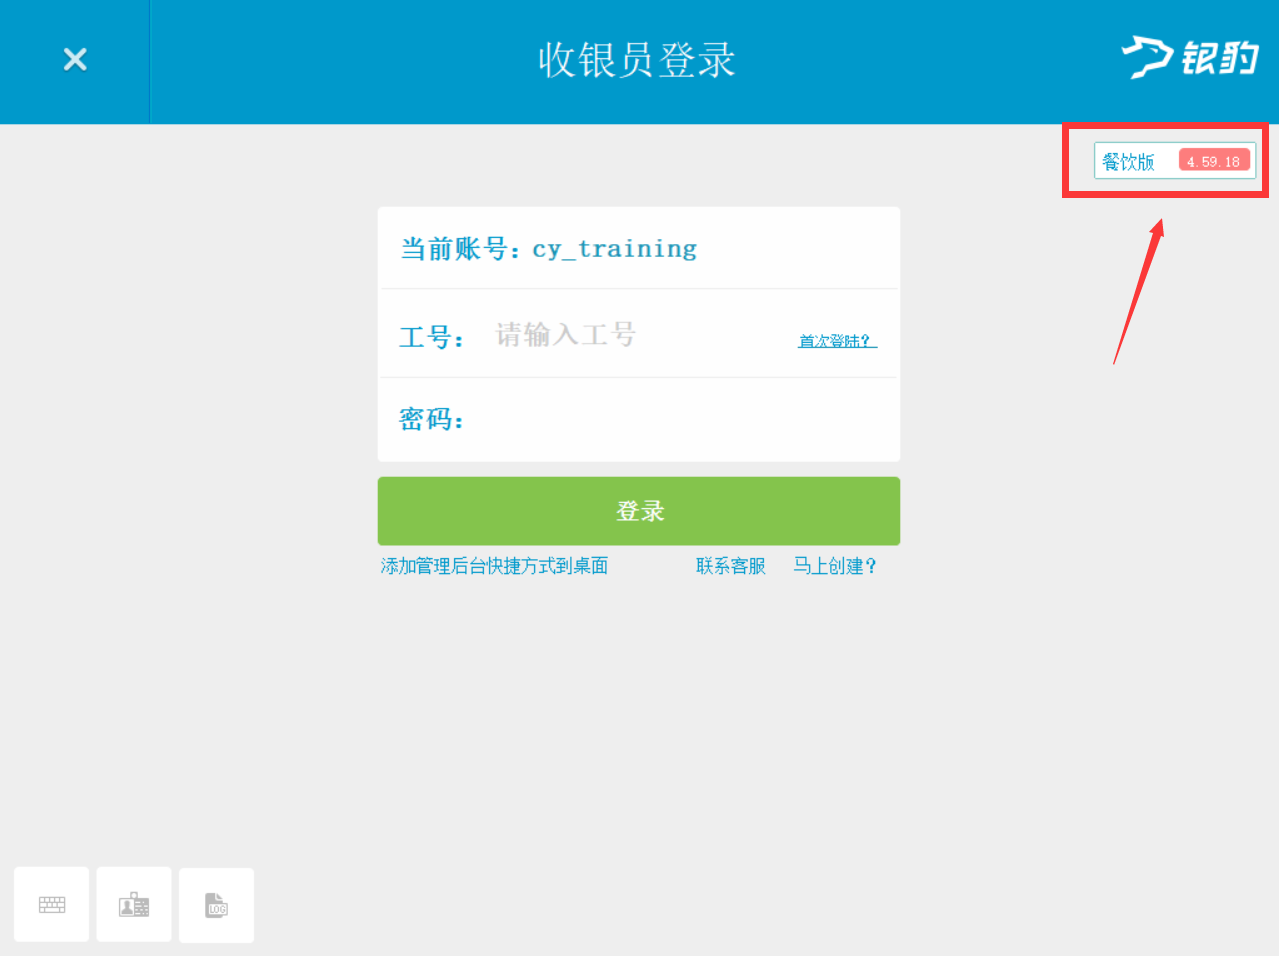Click the employee card settings icon
This screenshot has height=956, width=1279.
click(x=134, y=904)
